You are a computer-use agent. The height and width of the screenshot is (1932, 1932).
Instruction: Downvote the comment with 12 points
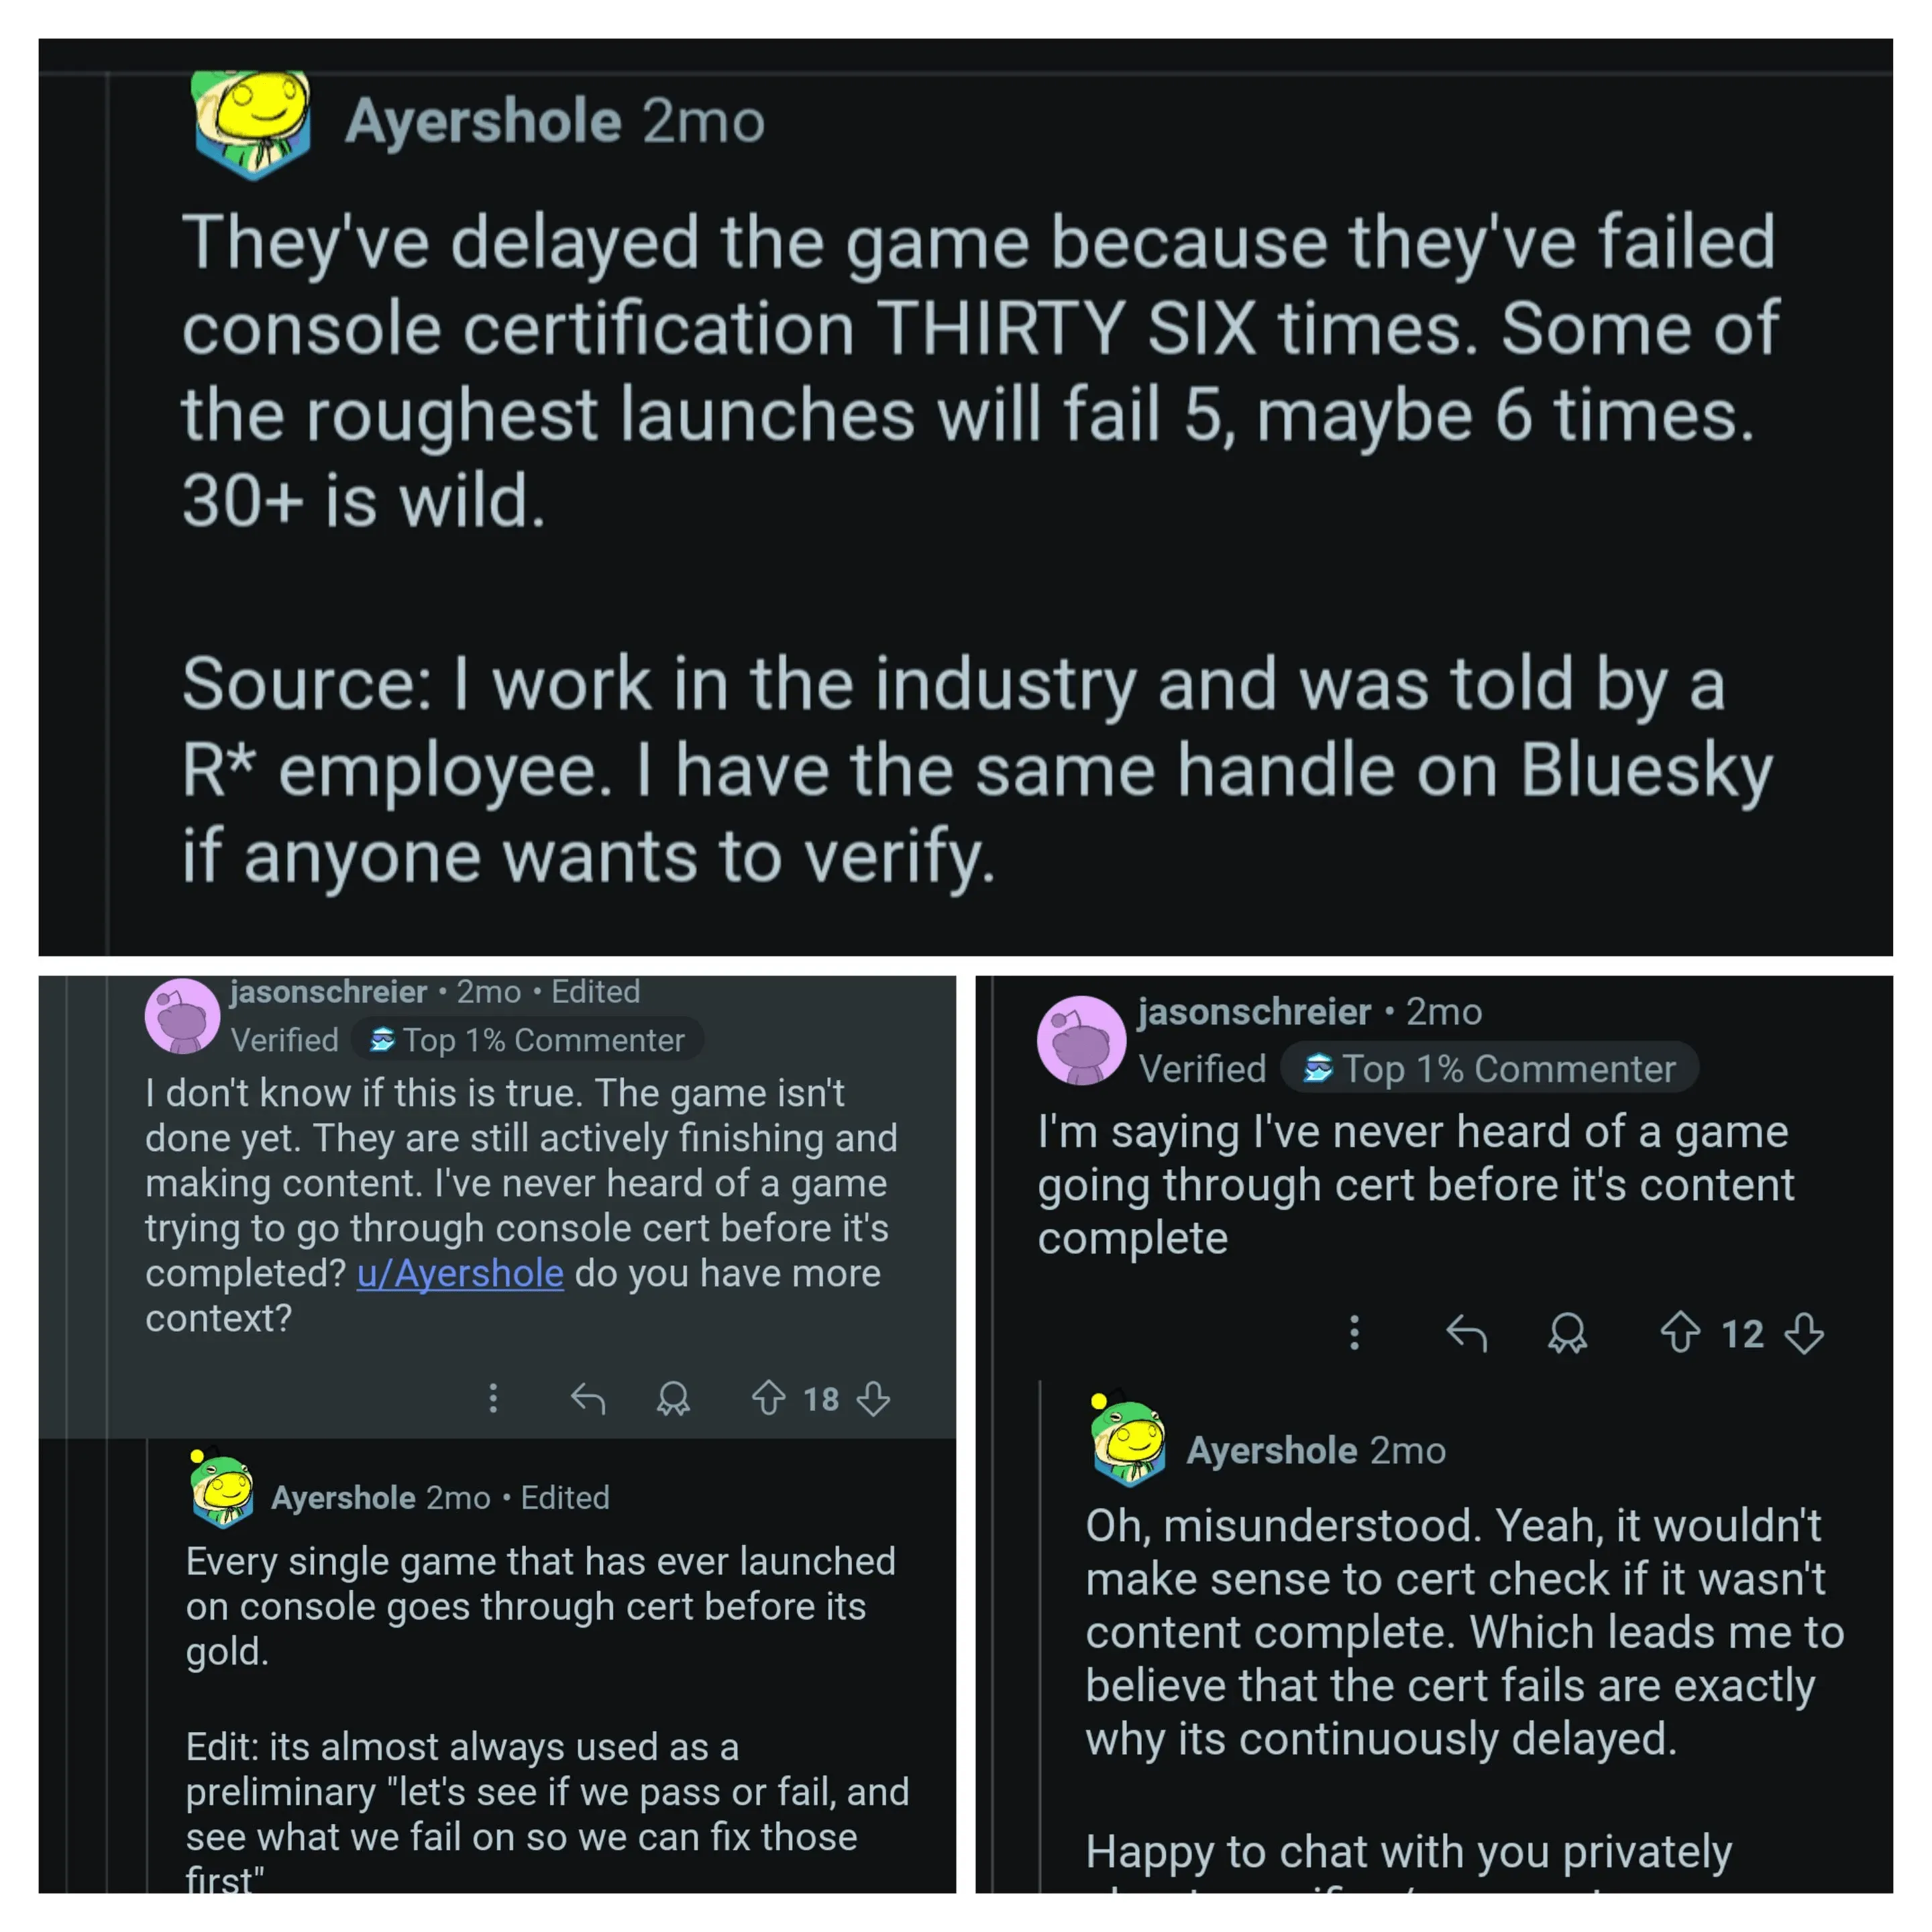(1805, 1333)
